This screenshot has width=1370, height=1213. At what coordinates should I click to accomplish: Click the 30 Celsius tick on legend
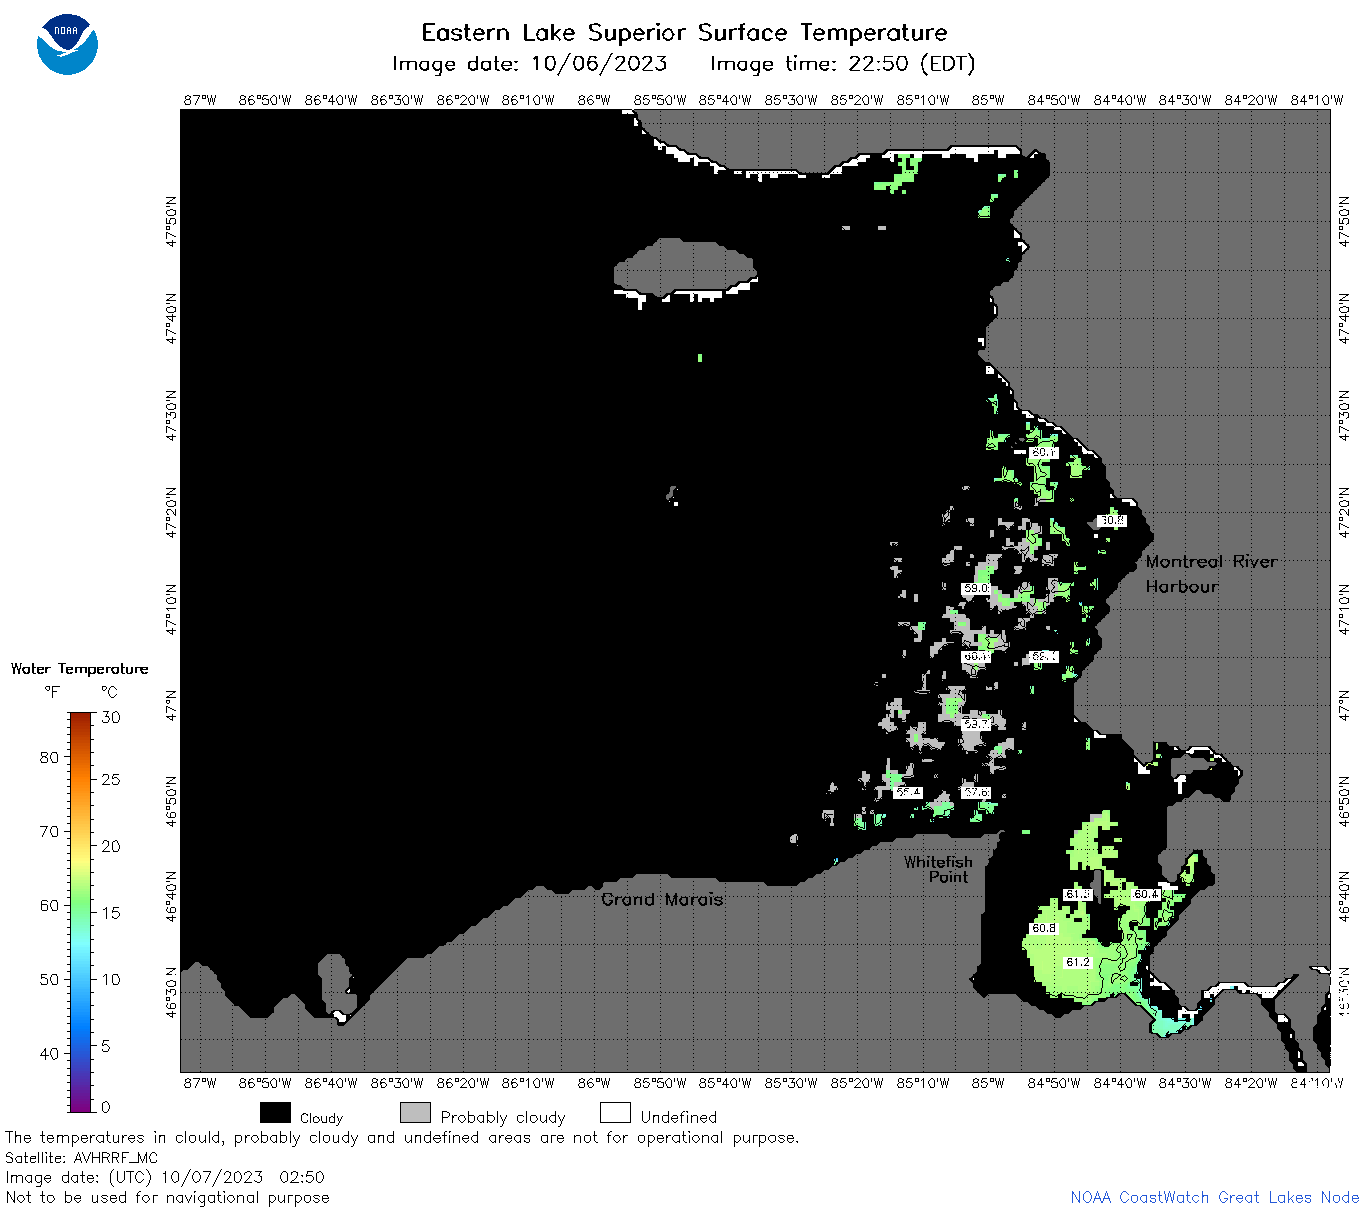(x=111, y=717)
